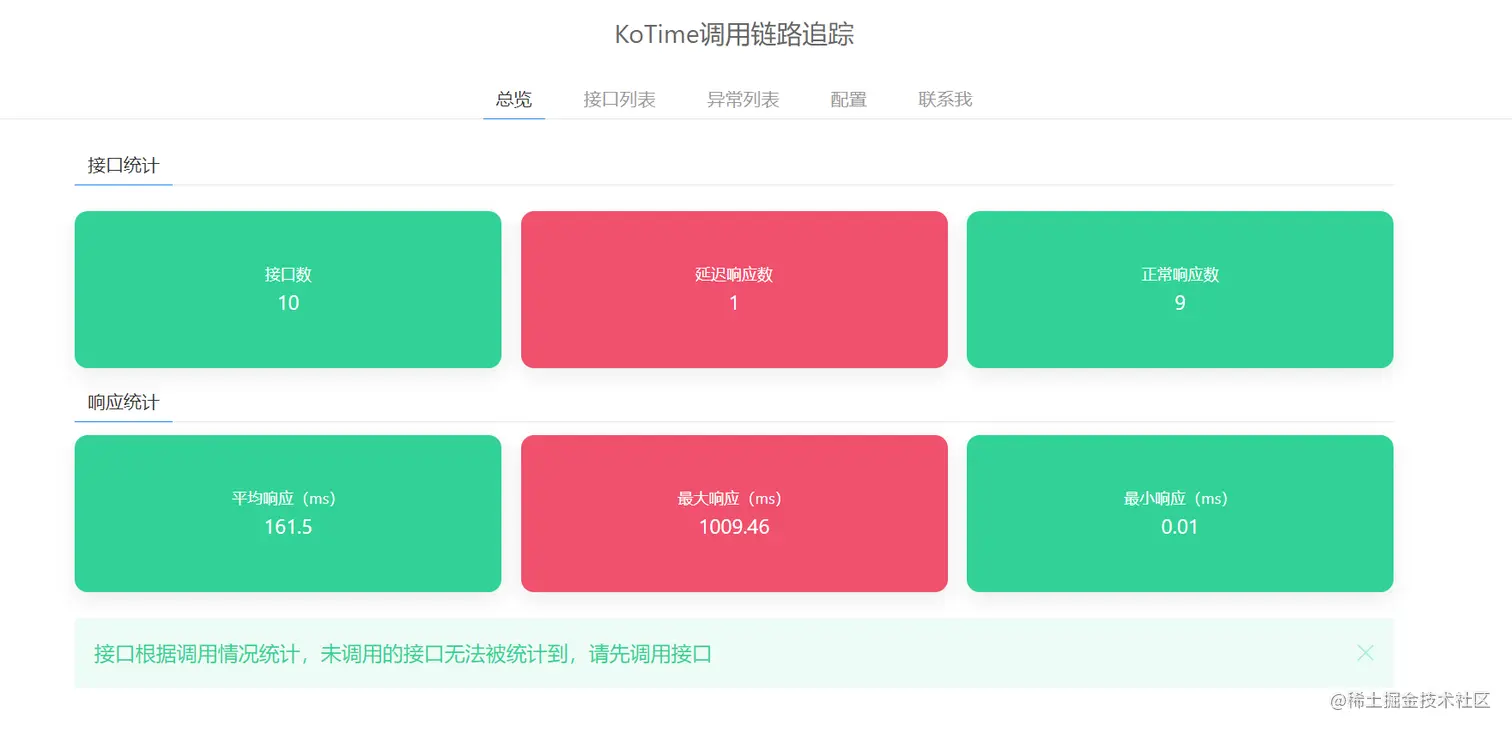
Task: Click the 接口统计 section heading
Action: click(x=123, y=165)
